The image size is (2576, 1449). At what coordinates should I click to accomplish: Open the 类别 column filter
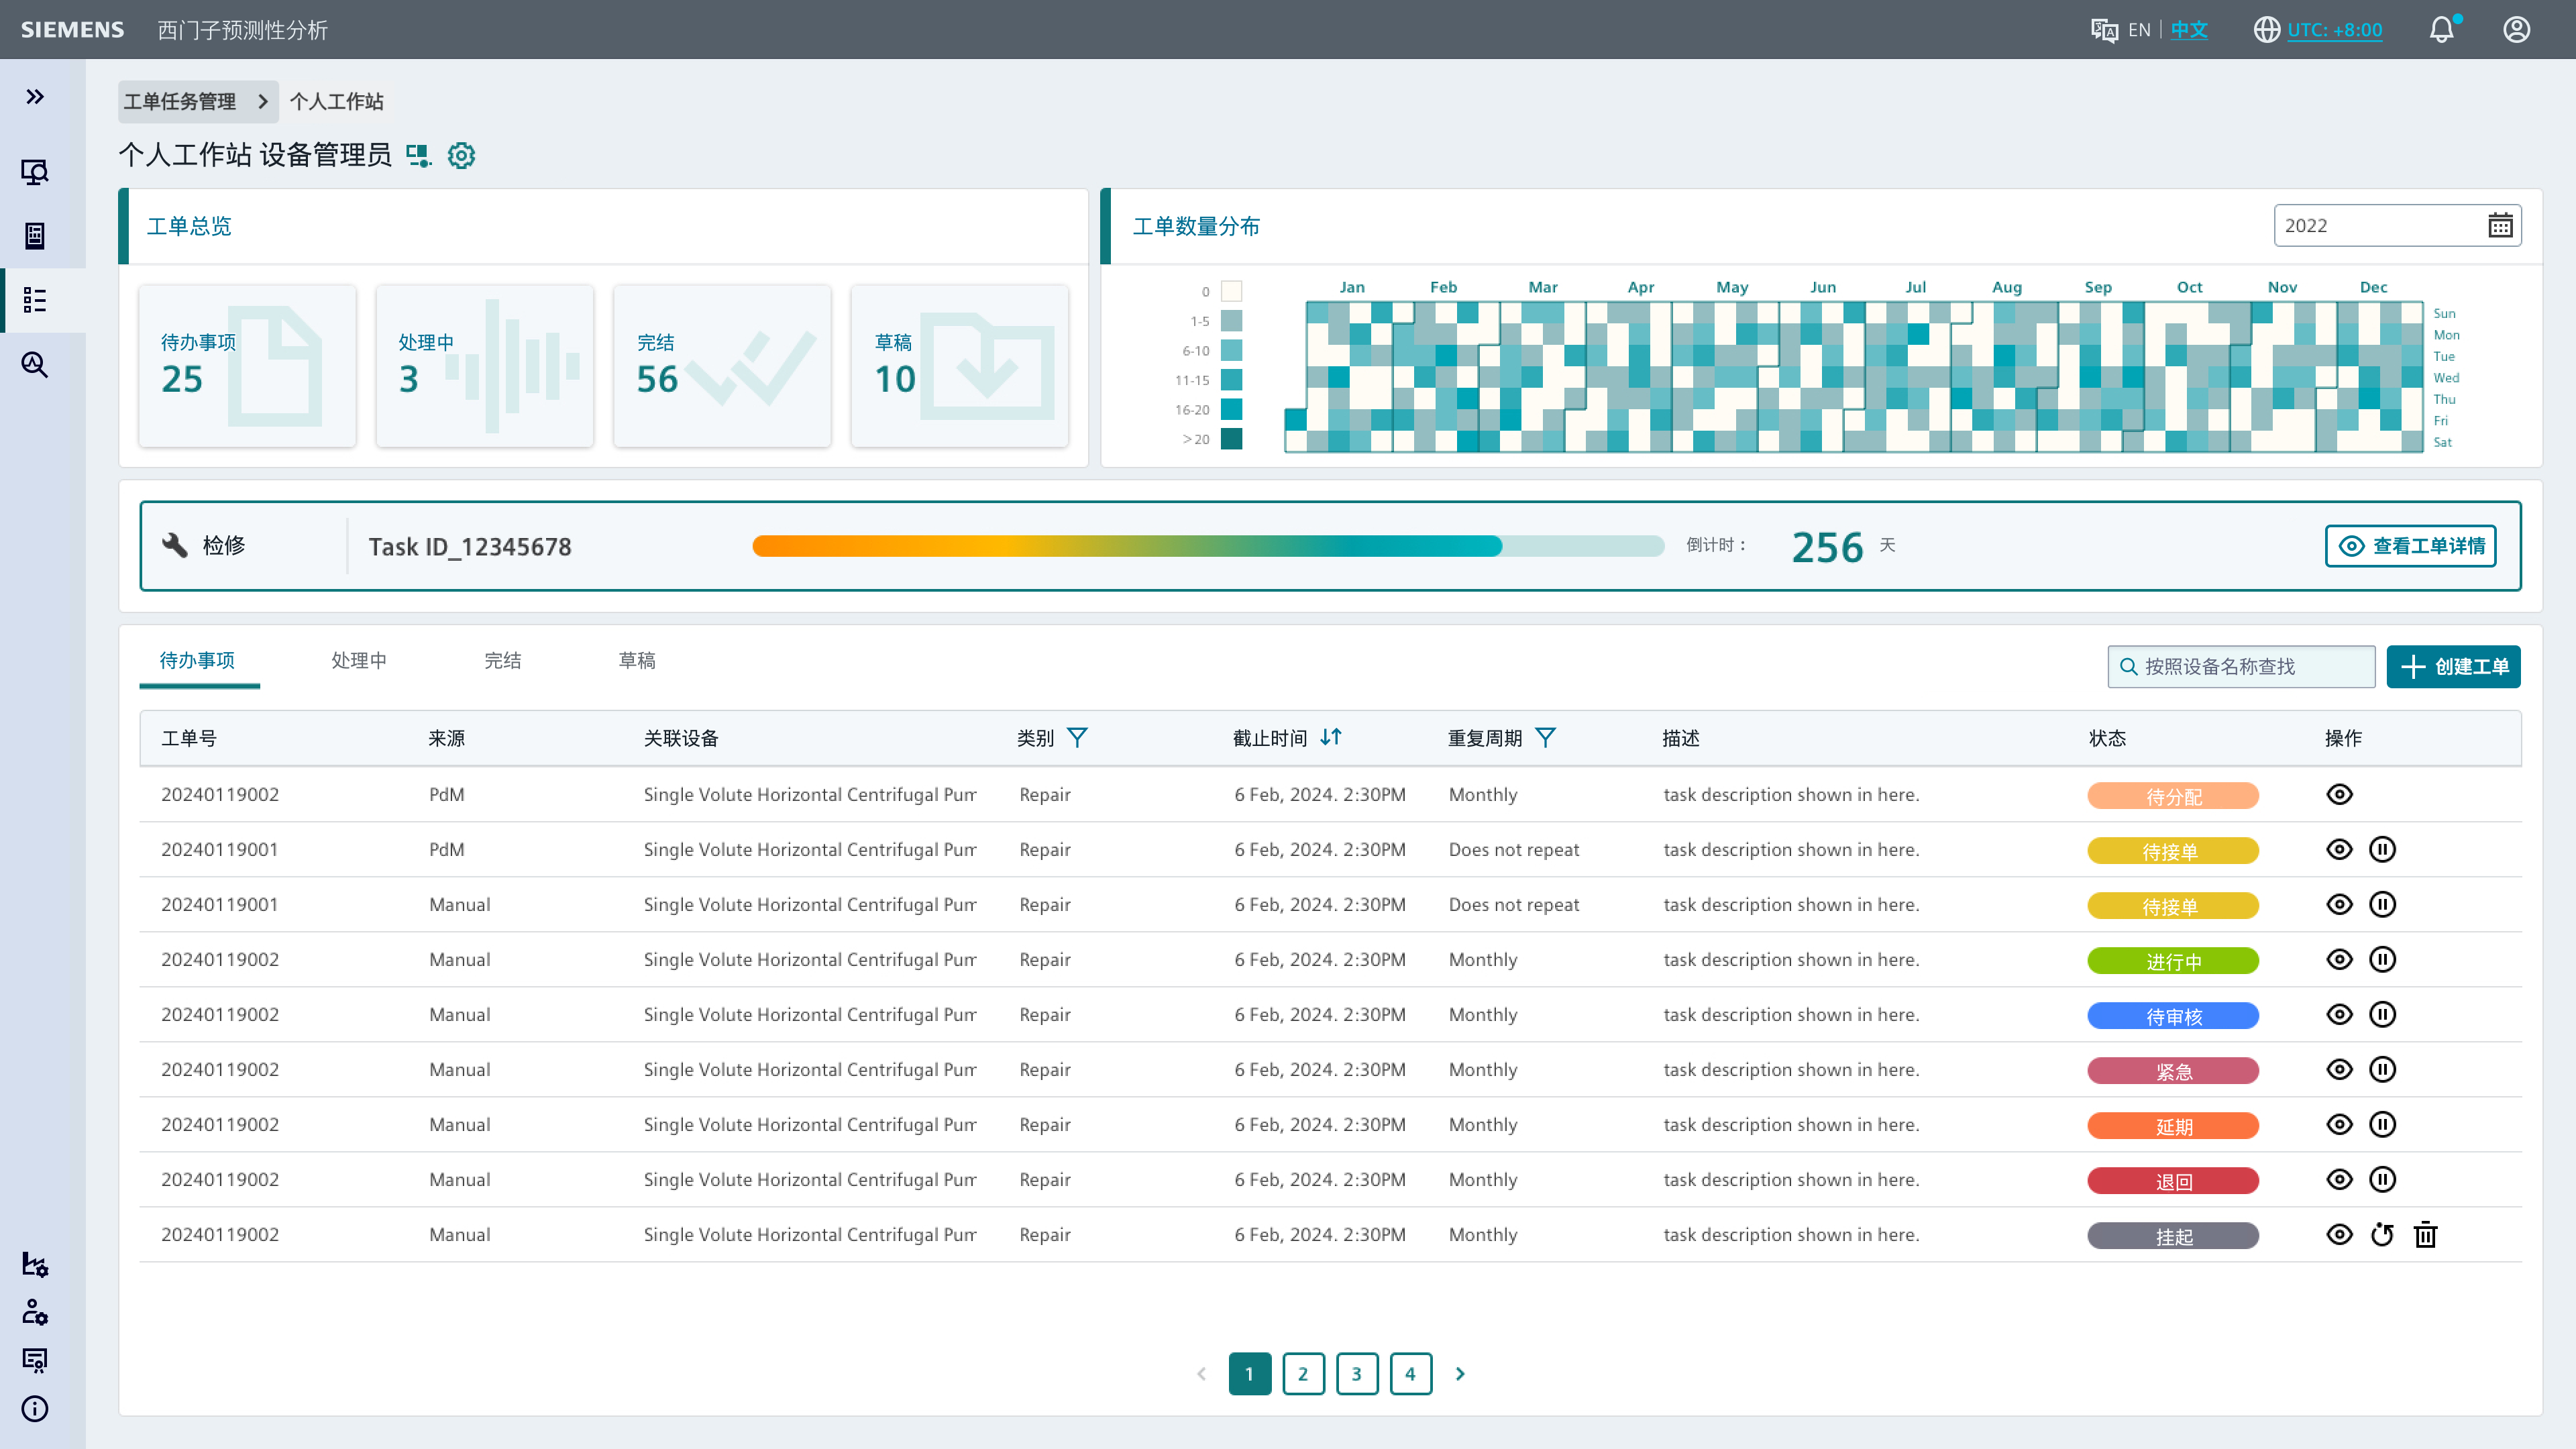[x=1077, y=738]
